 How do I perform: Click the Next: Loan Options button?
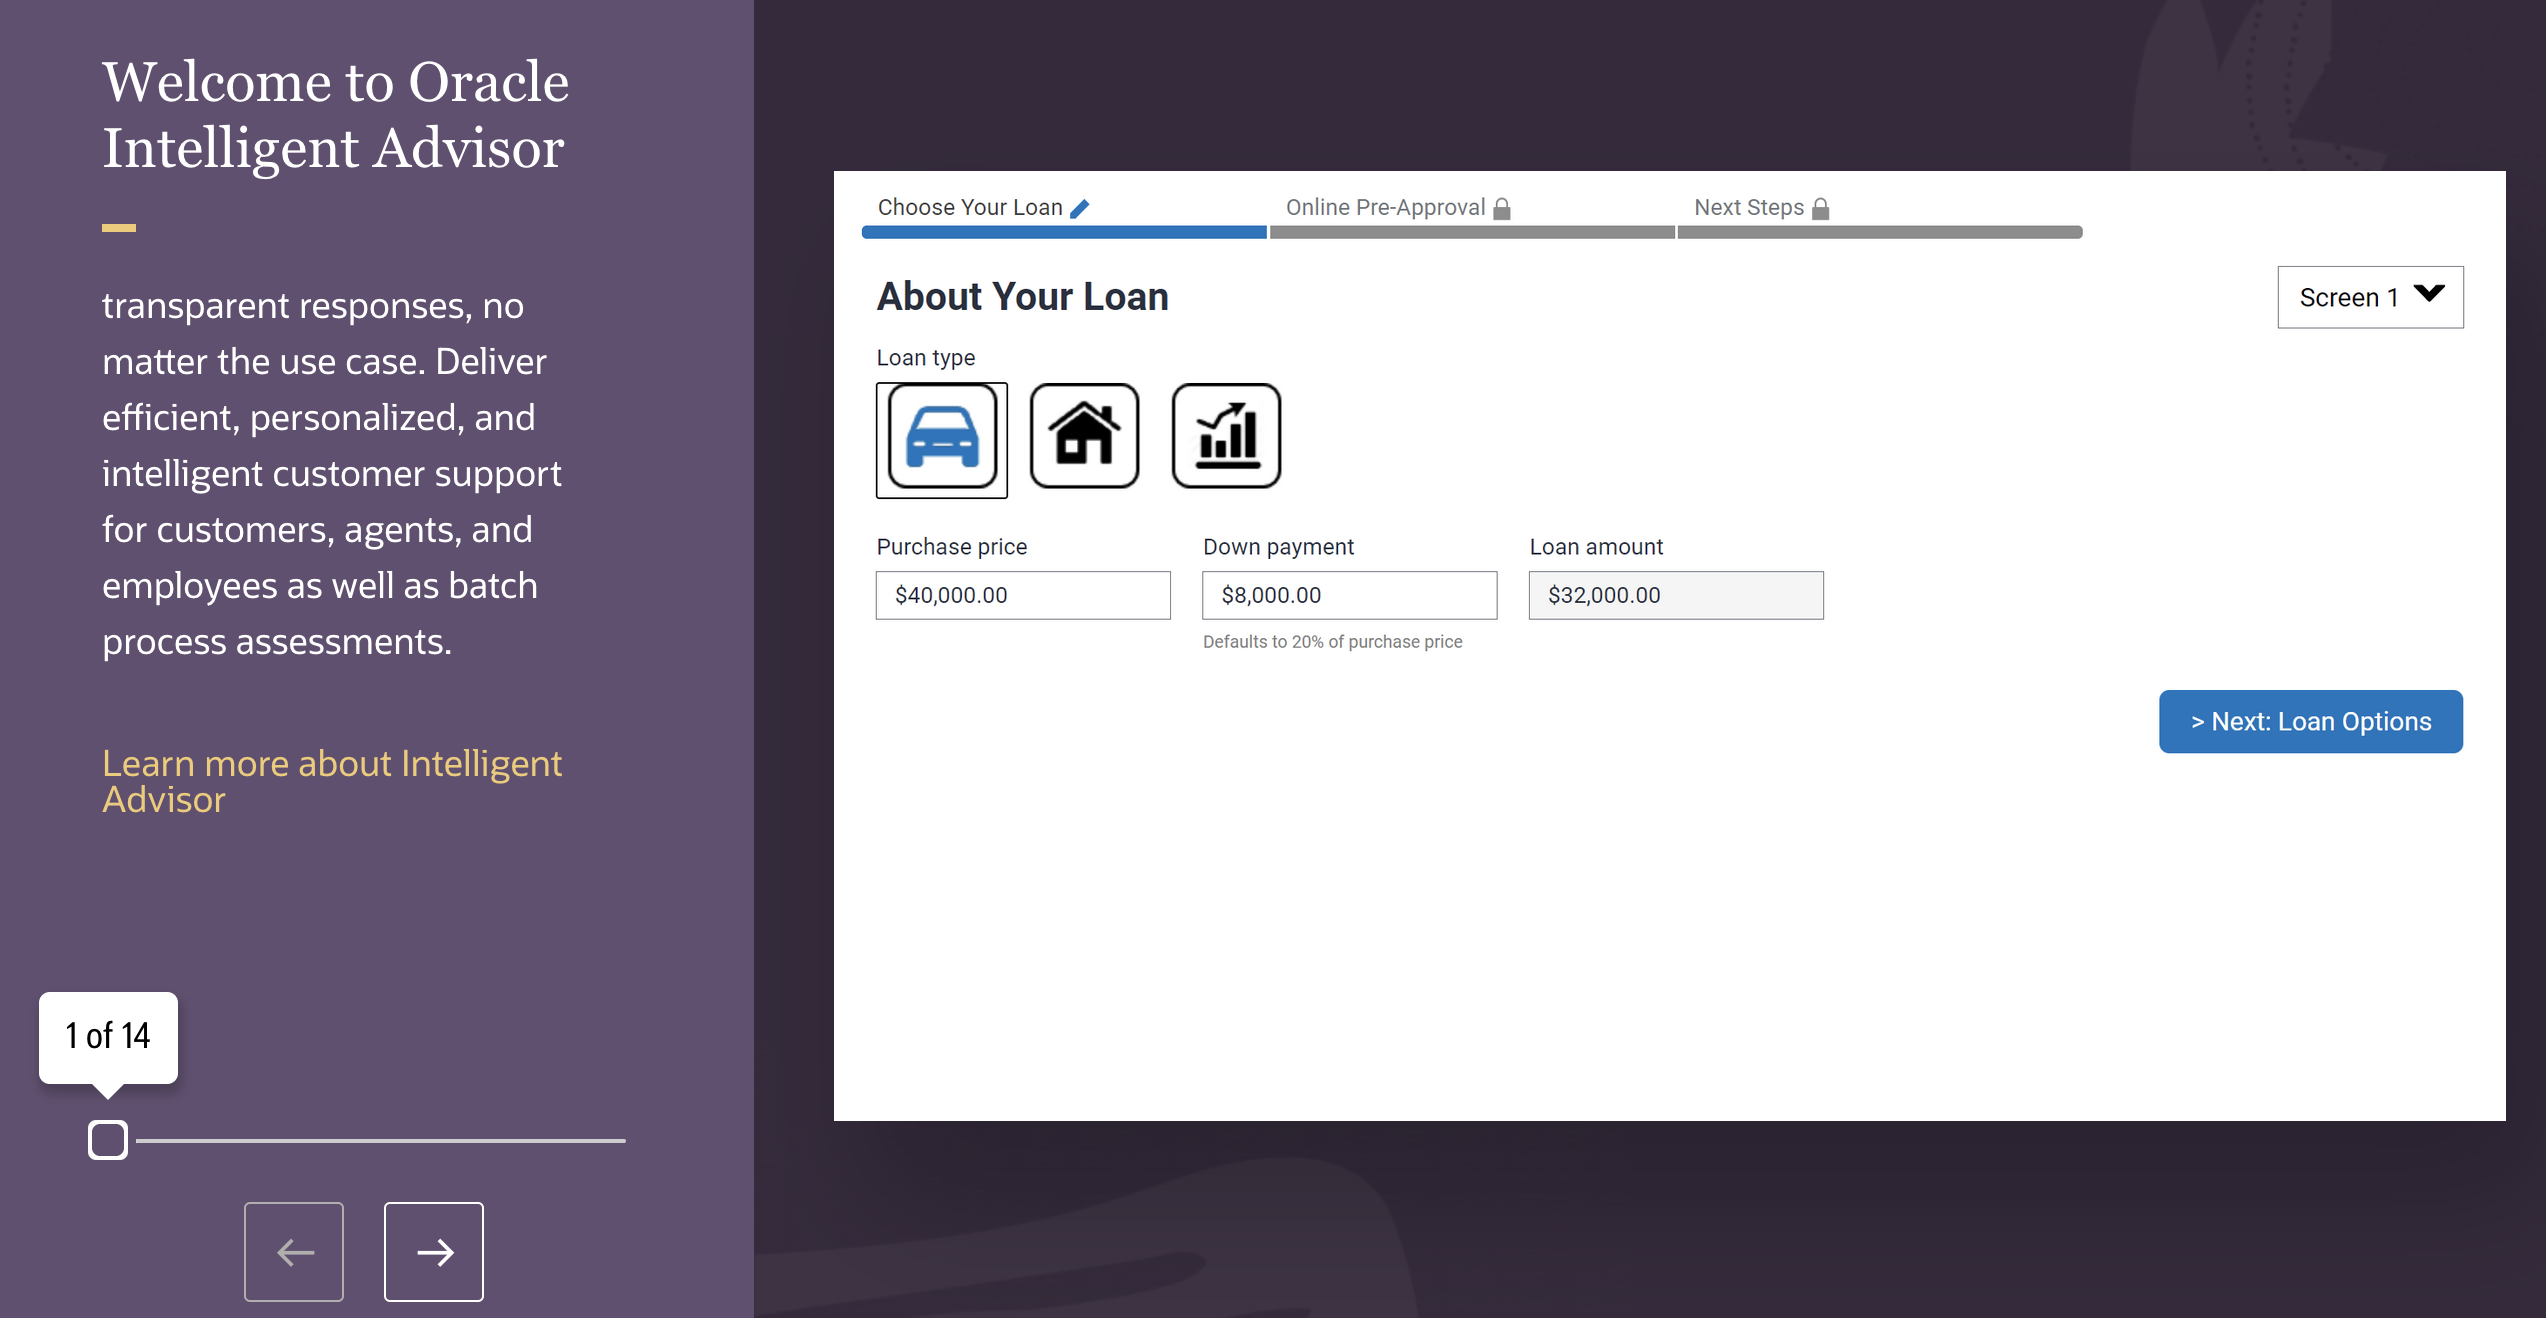click(2310, 721)
